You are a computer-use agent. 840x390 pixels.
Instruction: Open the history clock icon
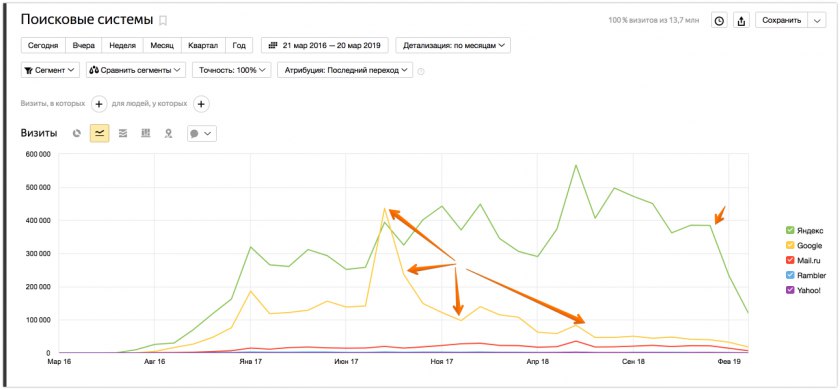719,20
